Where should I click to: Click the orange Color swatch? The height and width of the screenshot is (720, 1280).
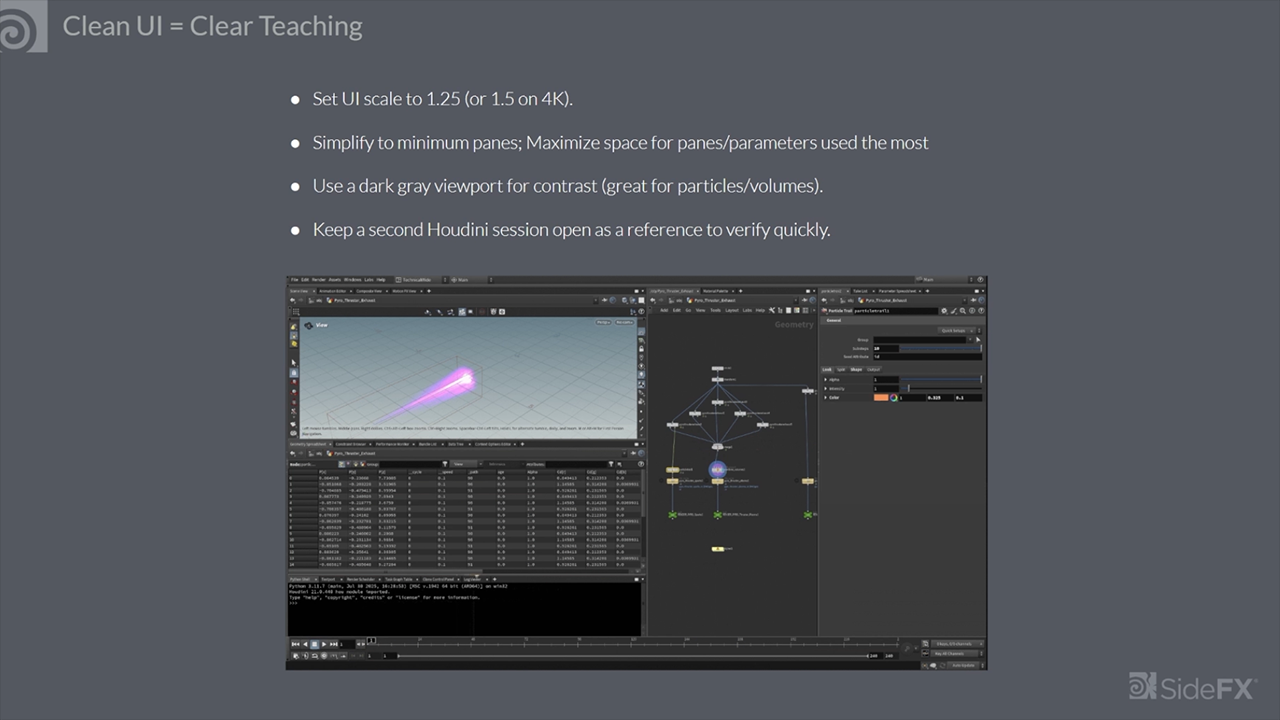pyautogui.click(x=880, y=398)
